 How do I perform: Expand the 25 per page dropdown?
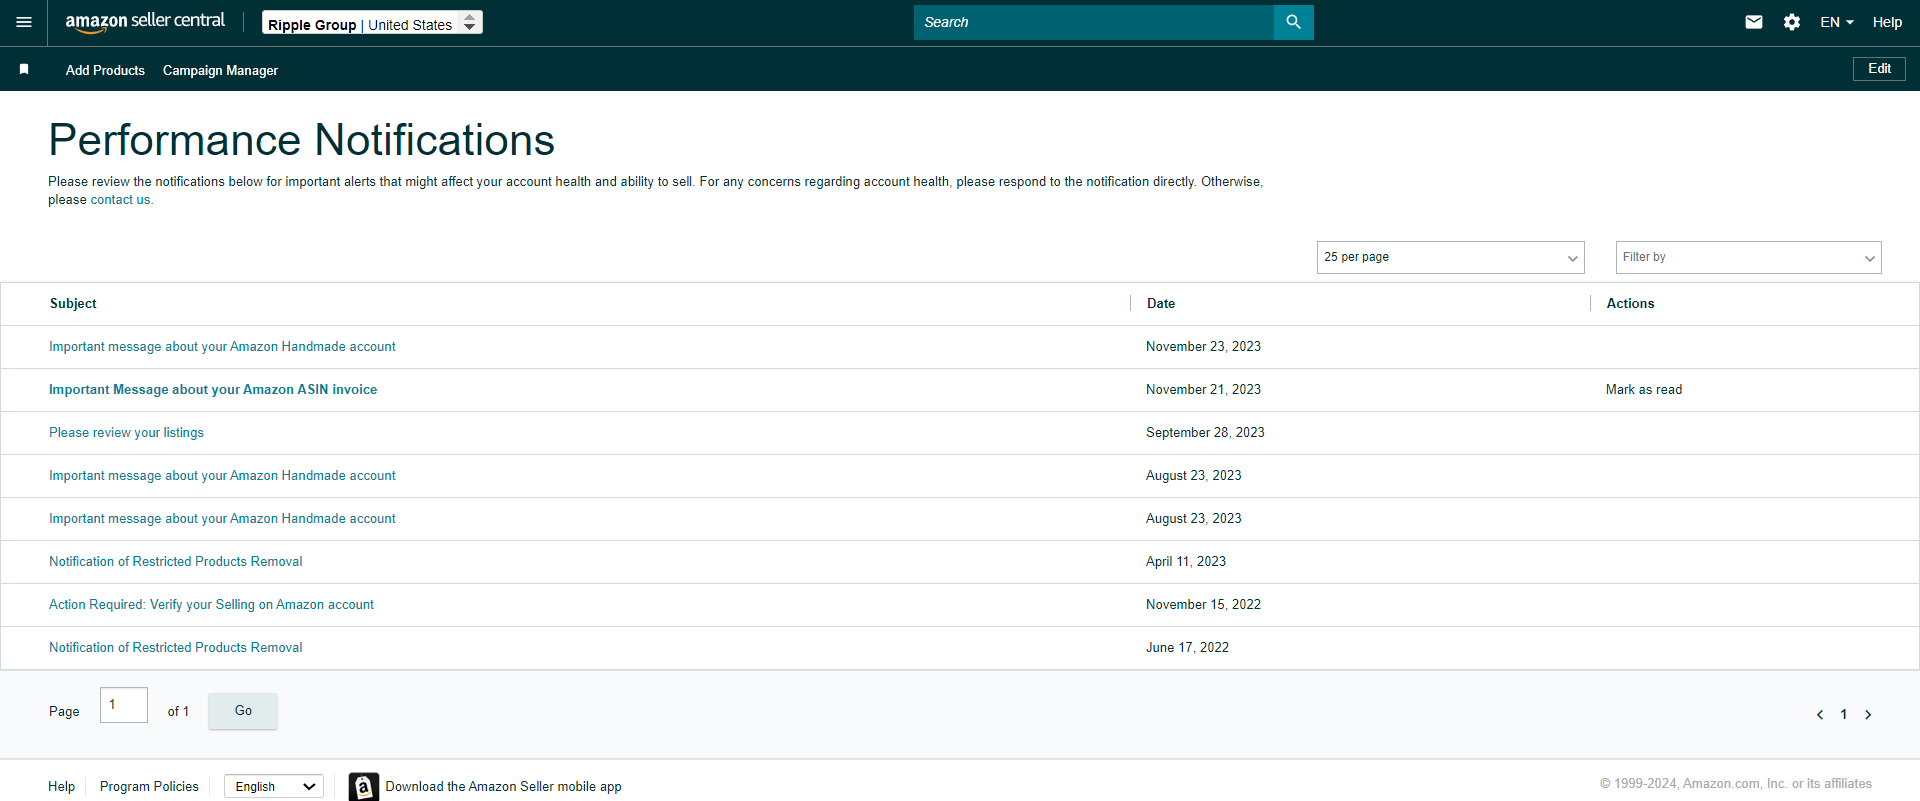[1450, 257]
